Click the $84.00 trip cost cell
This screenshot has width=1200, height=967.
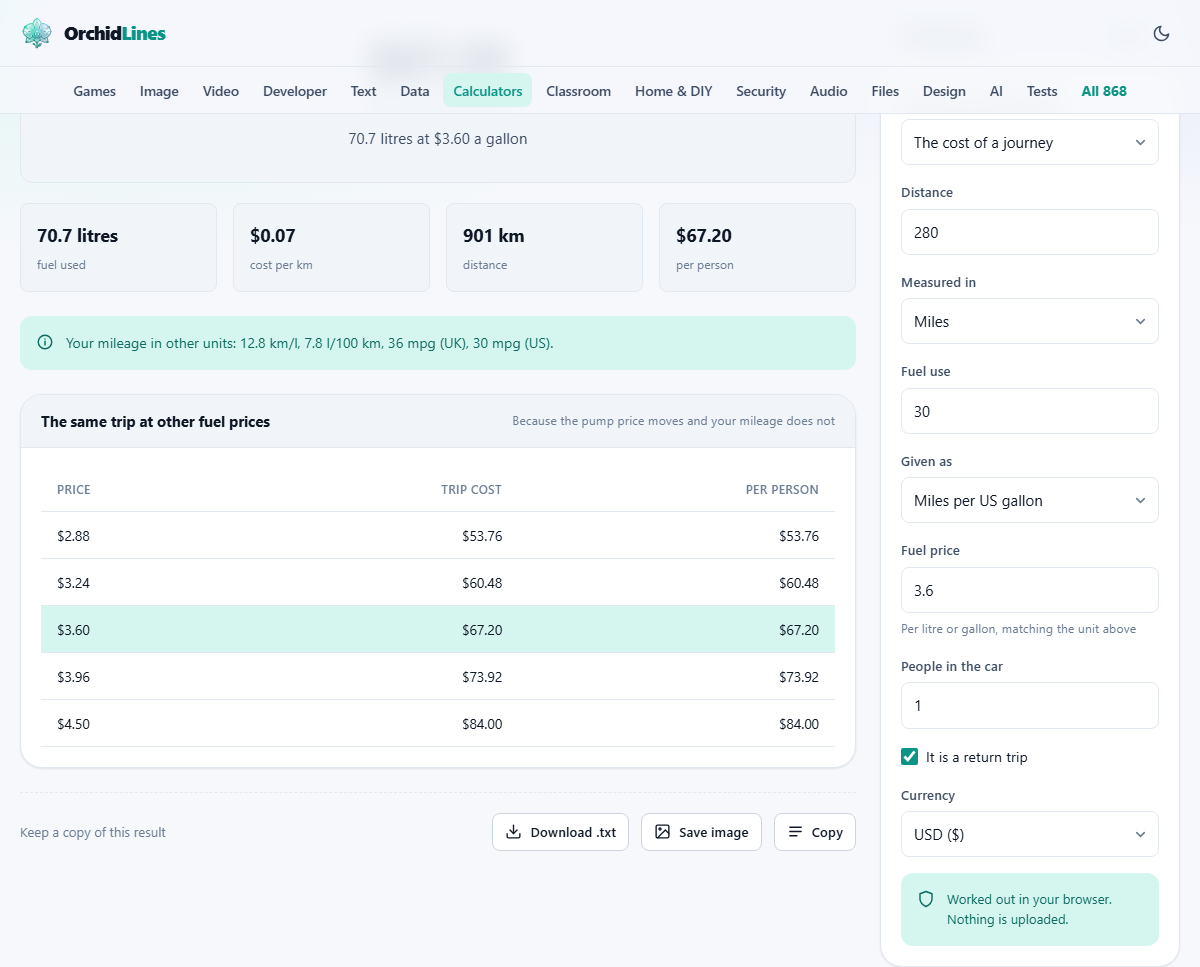click(482, 724)
